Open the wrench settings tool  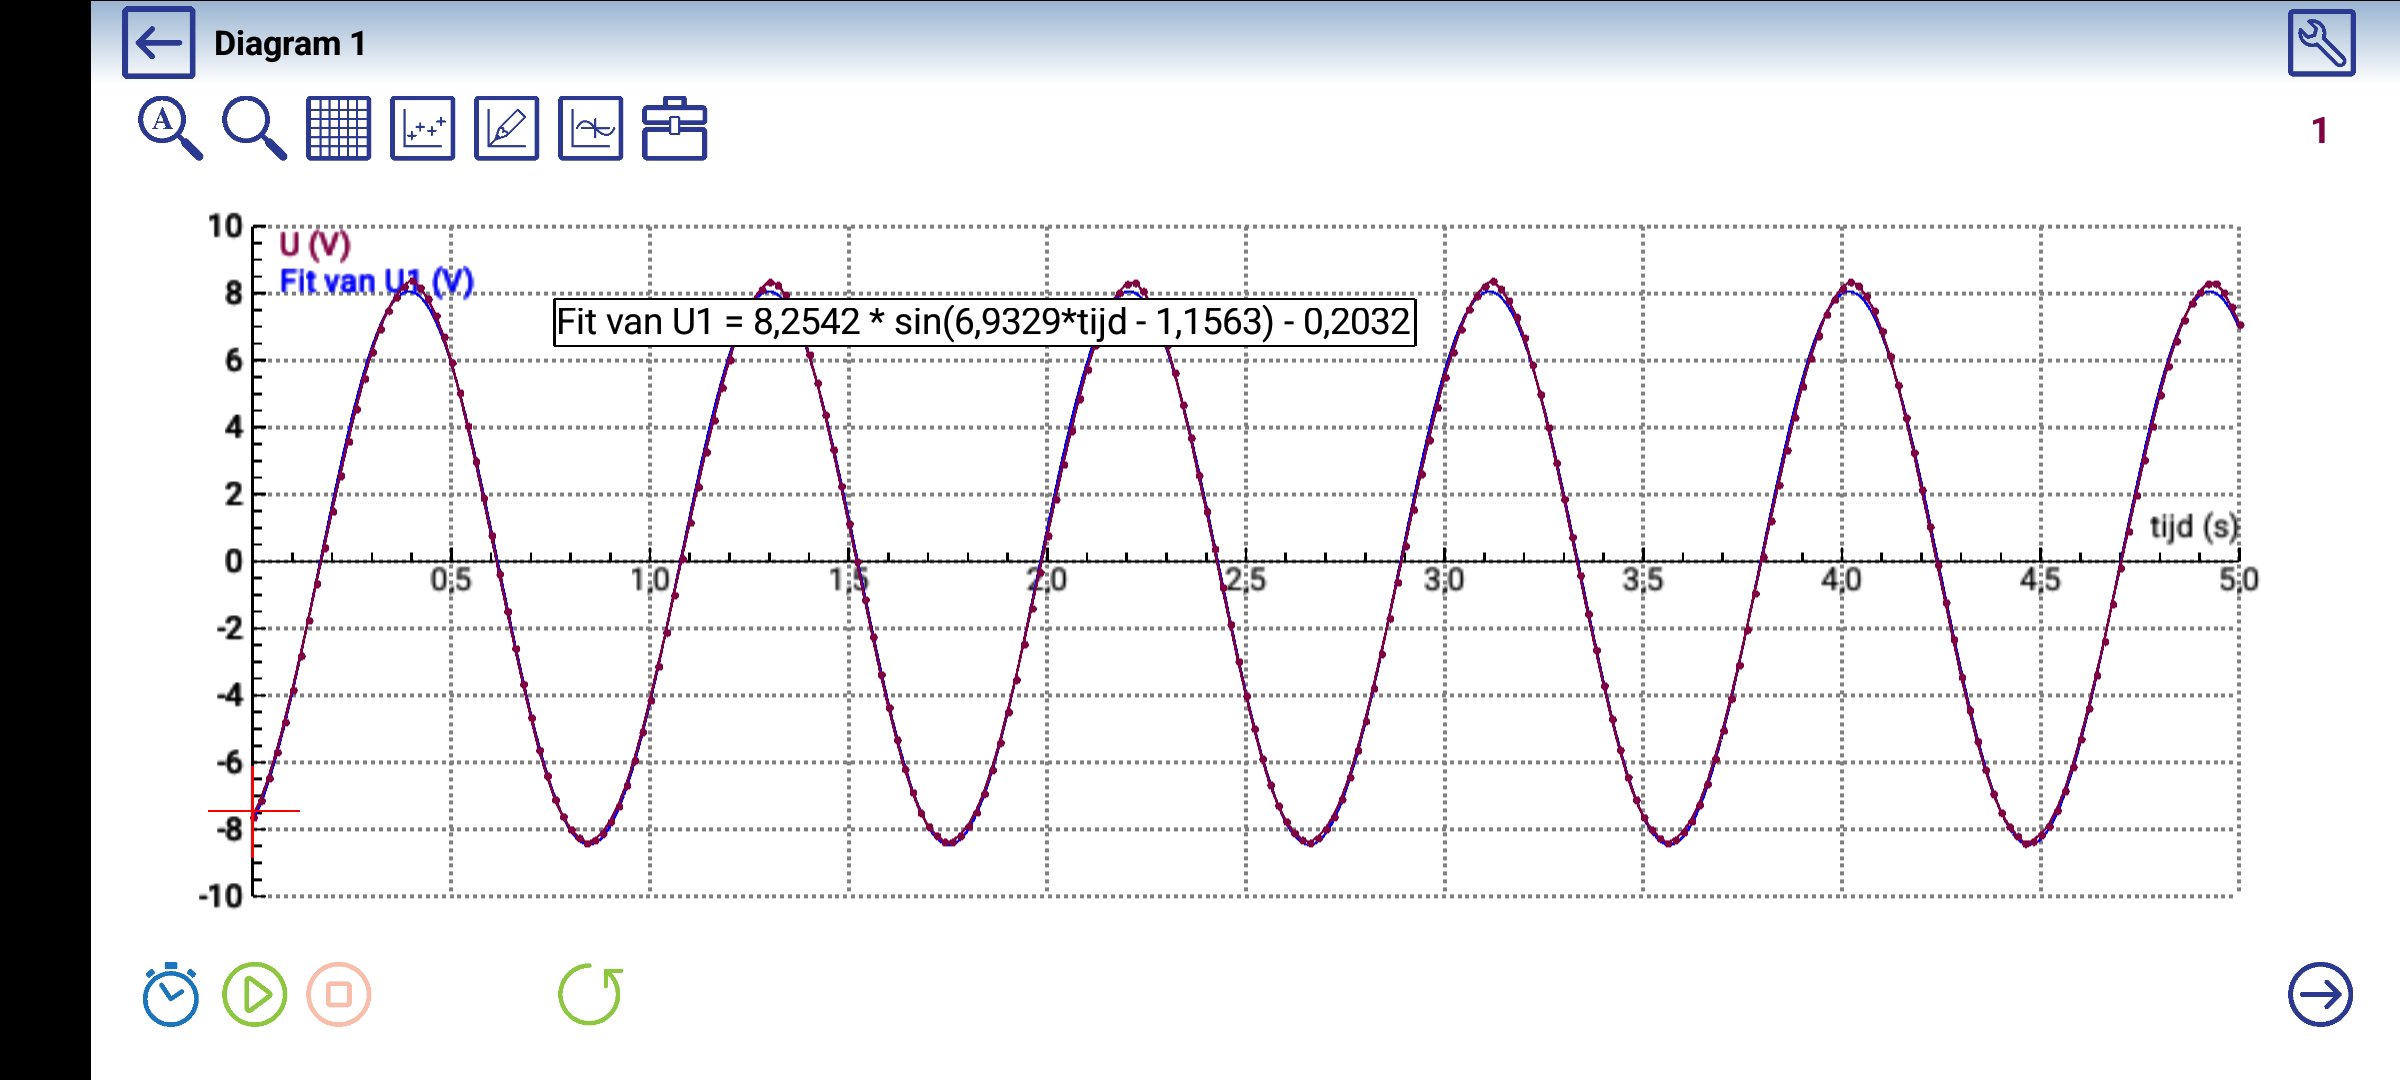2320,43
